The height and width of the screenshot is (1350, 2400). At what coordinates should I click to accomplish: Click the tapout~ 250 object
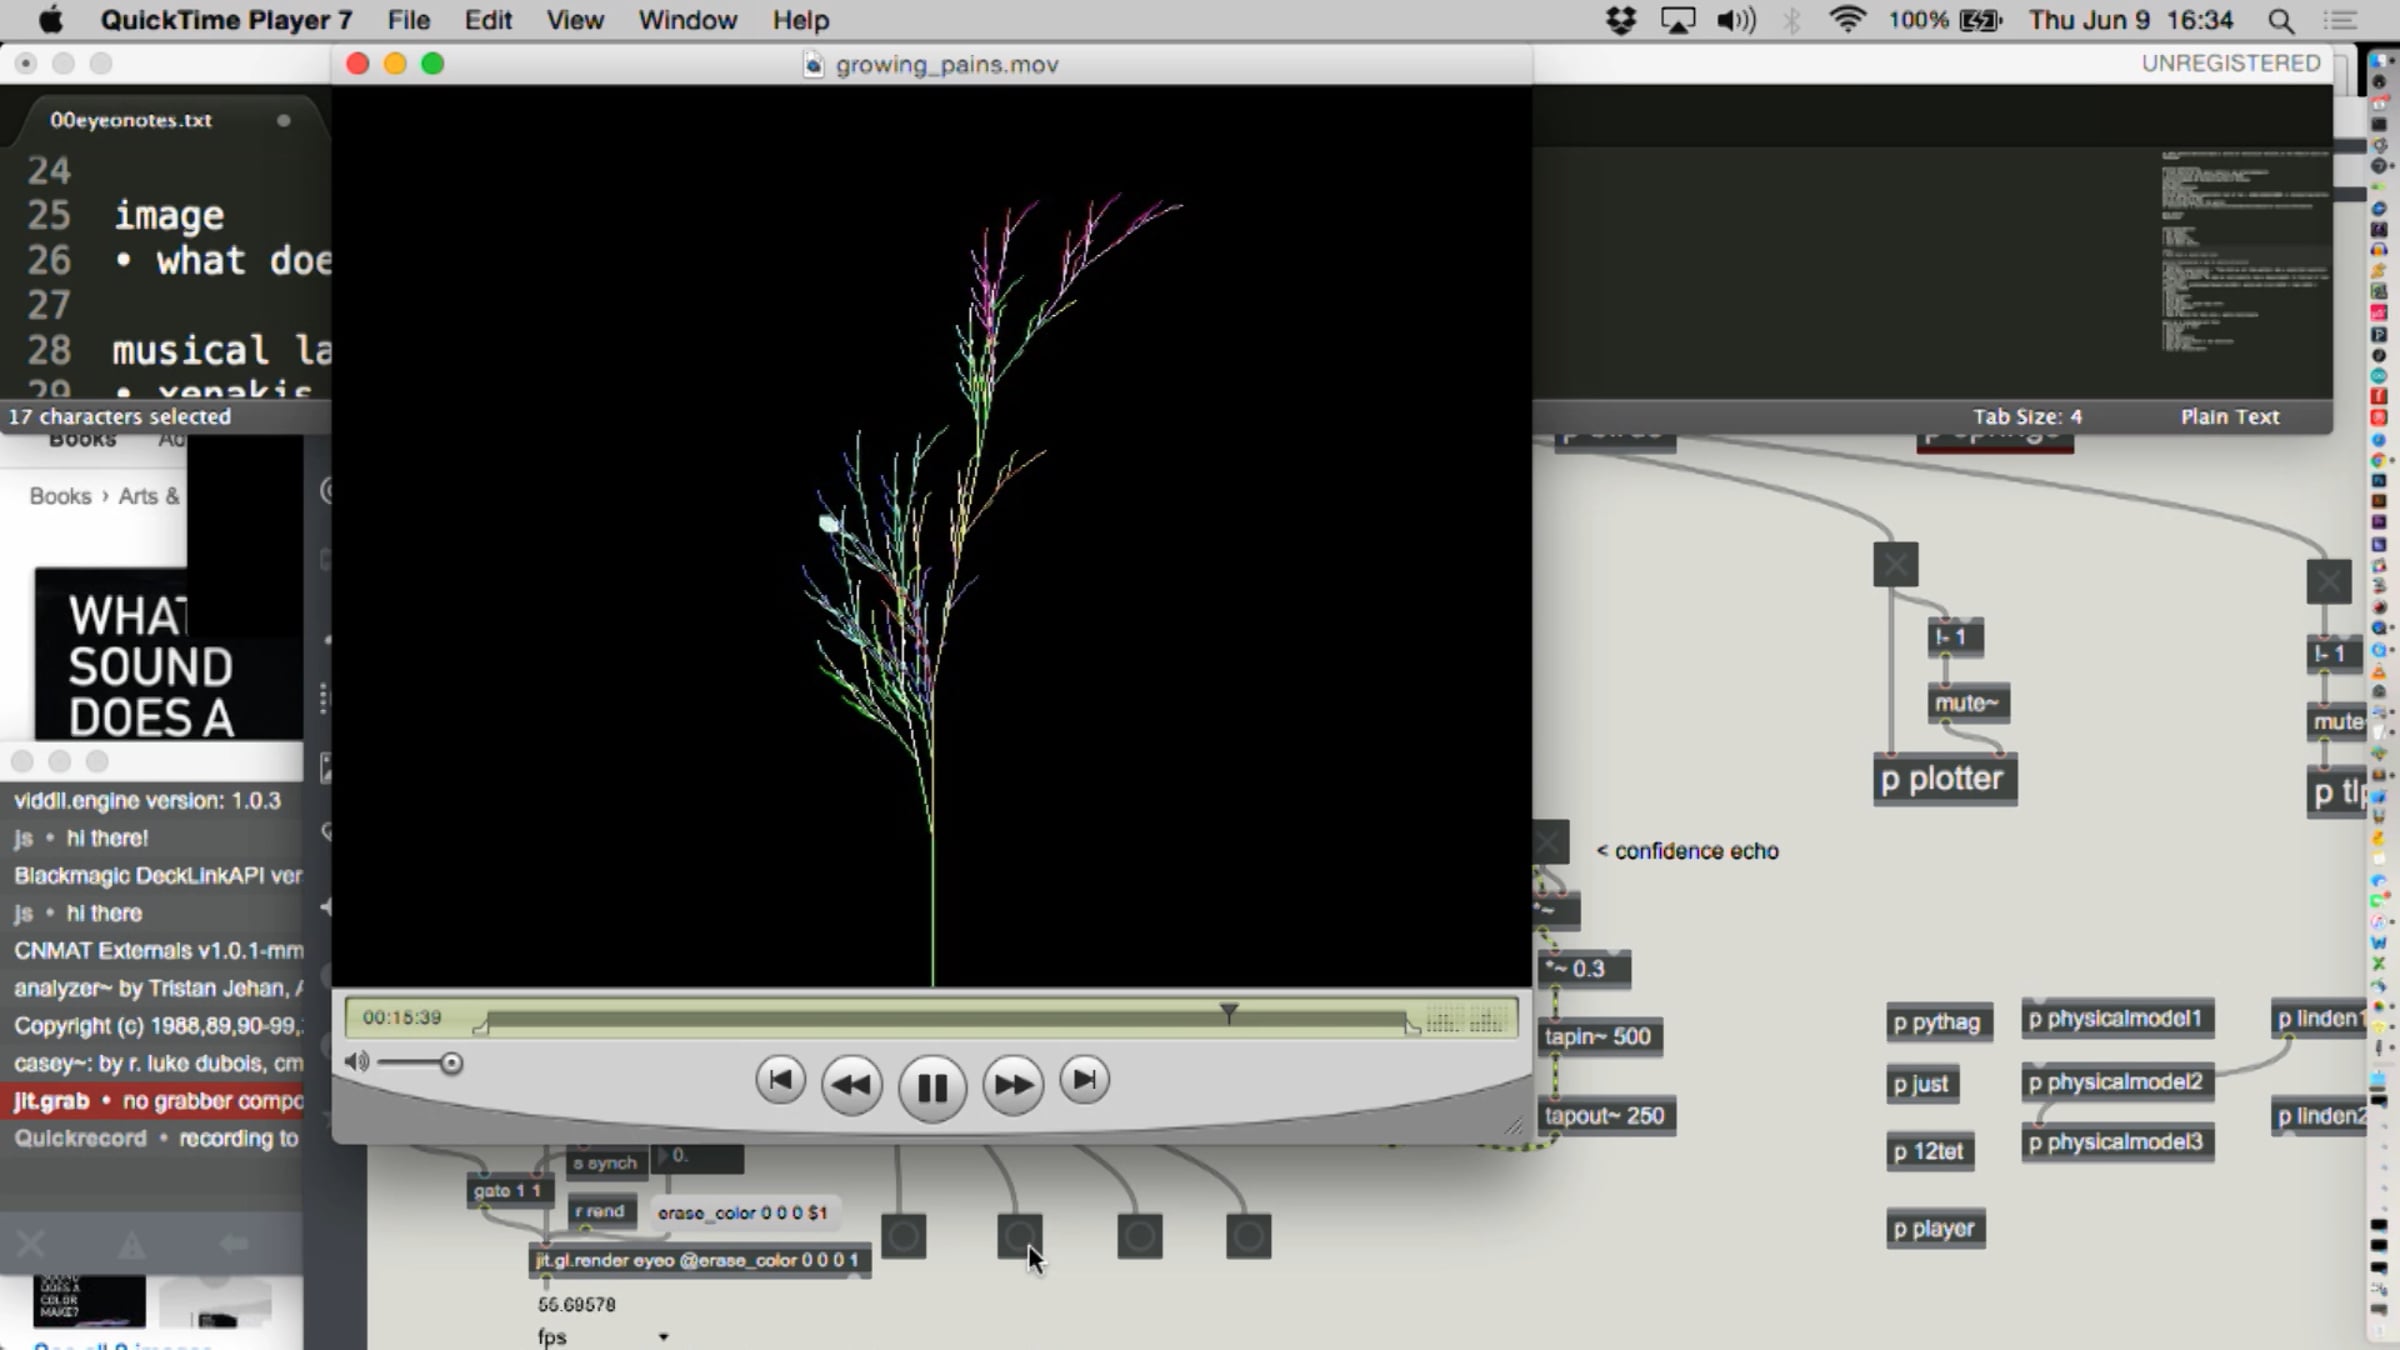point(1606,1116)
